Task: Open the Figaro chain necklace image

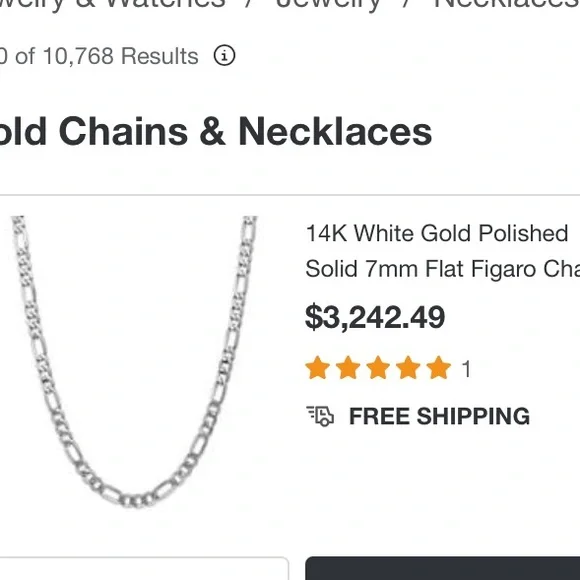Action: tap(134, 362)
